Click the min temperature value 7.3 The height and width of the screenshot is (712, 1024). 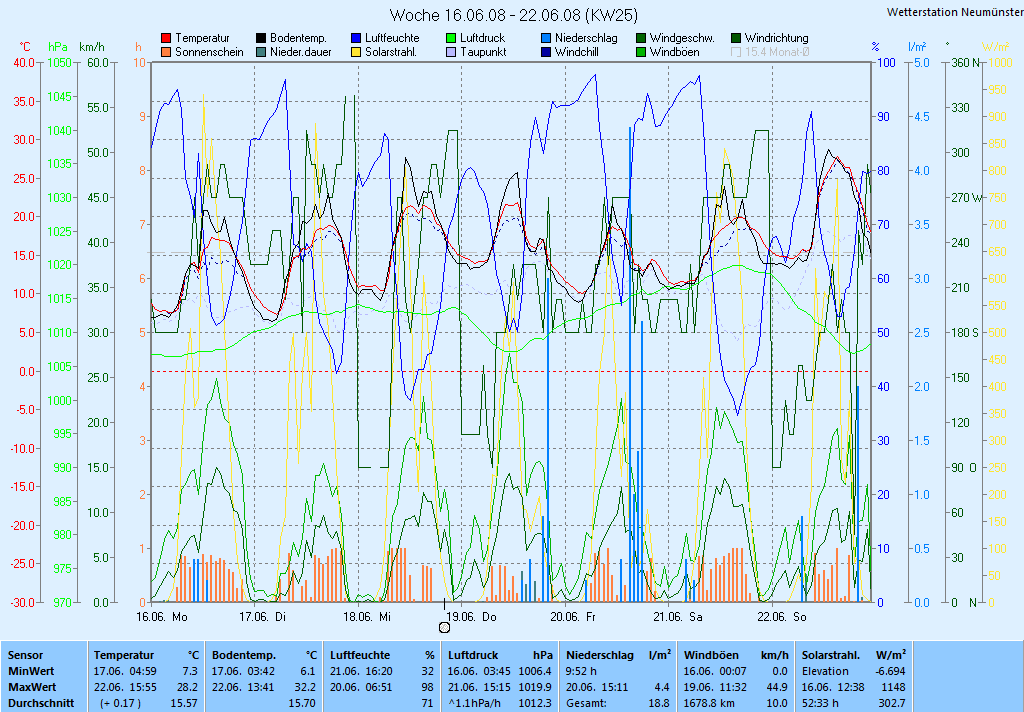click(190, 671)
